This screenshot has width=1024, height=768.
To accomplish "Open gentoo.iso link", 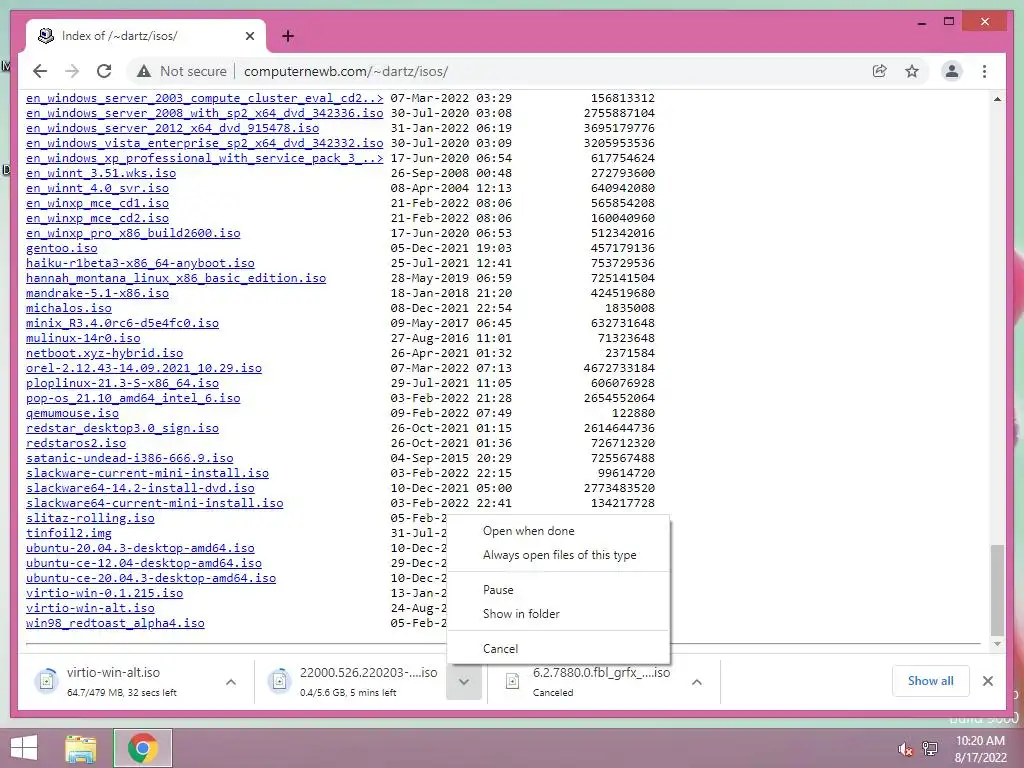I will 61,248.
